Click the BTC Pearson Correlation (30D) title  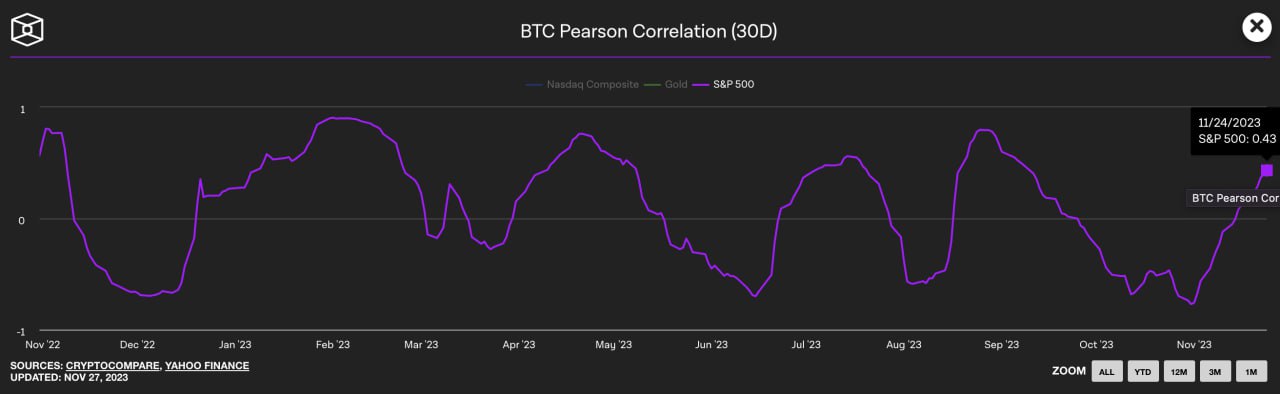(x=648, y=31)
